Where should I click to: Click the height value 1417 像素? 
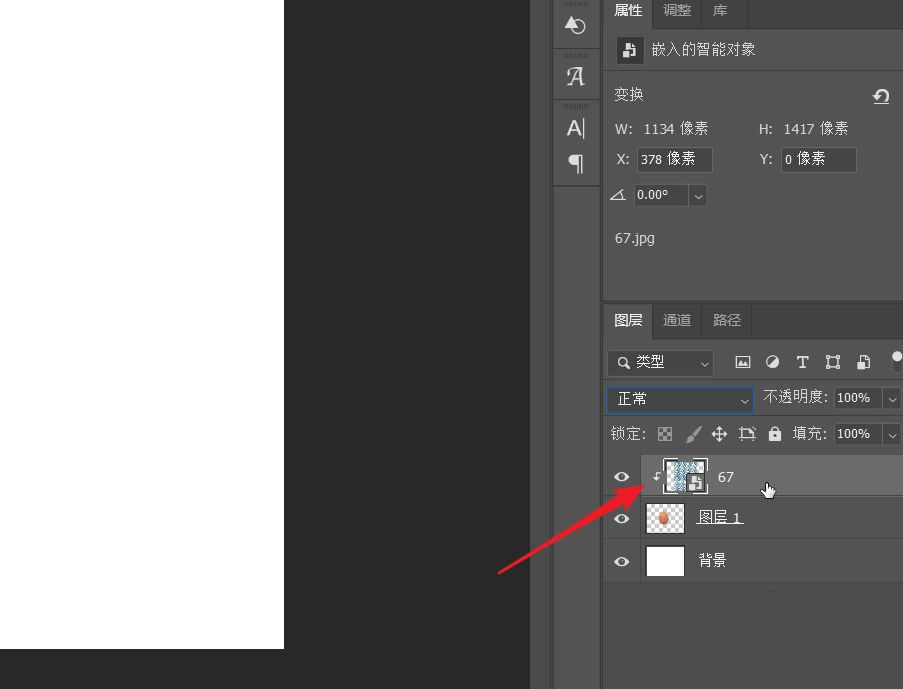coord(815,128)
